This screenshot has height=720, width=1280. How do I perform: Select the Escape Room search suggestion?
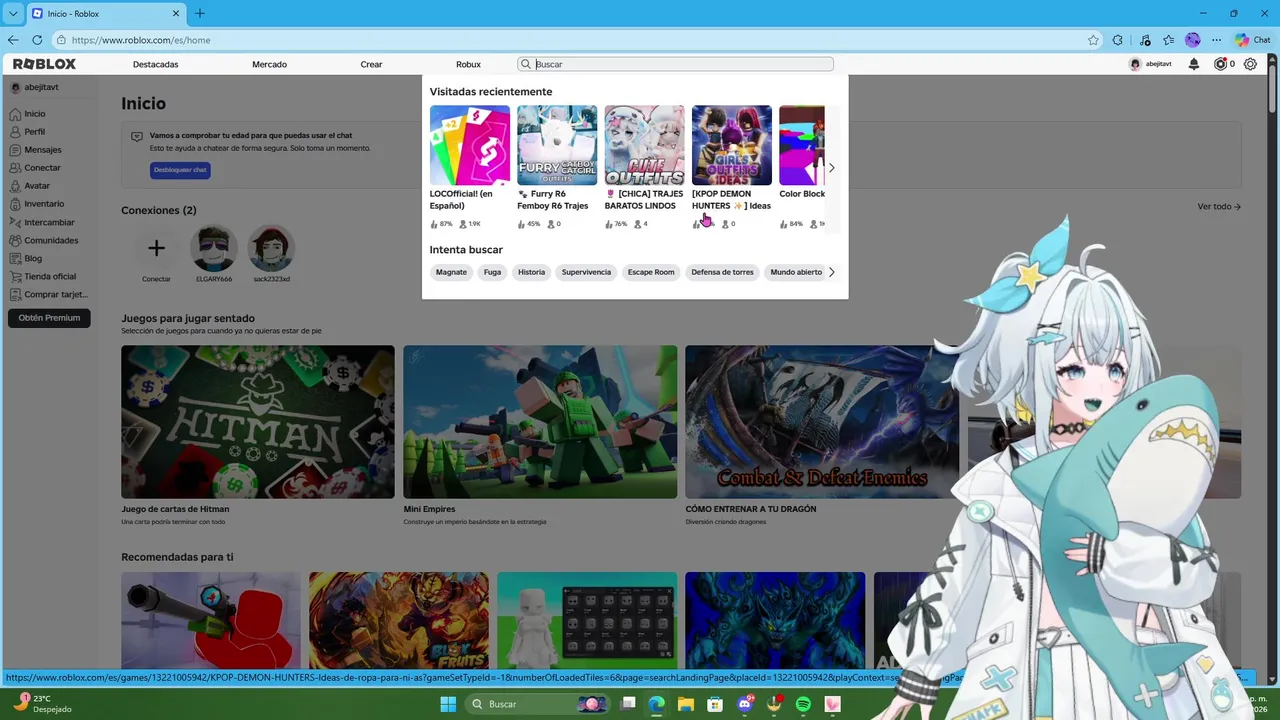(x=651, y=272)
